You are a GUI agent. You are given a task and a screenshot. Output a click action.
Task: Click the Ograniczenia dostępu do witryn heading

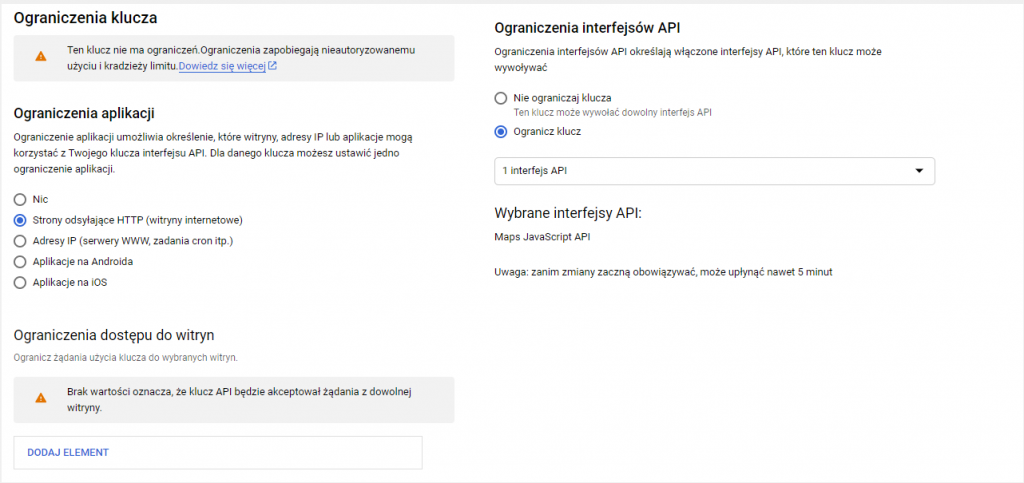tap(113, 334)
